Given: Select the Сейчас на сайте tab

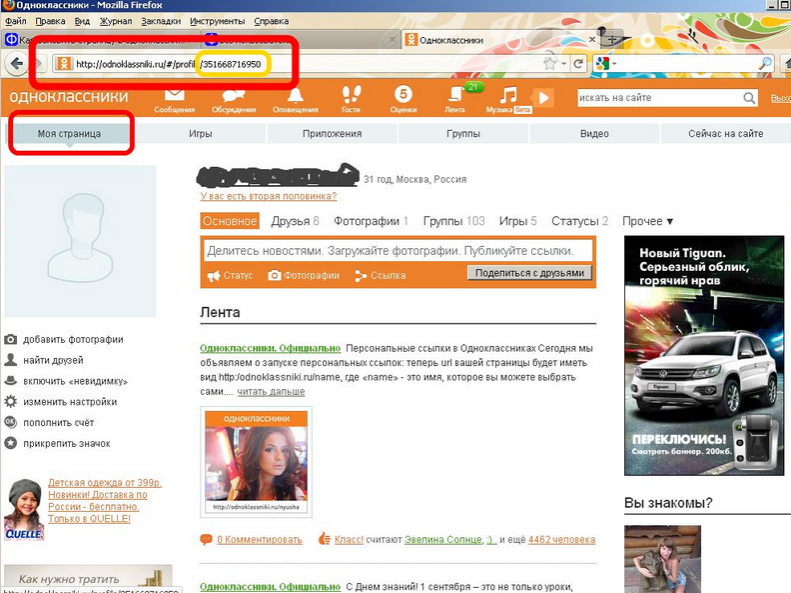Looking at the screenshot, I should (725, 134).
